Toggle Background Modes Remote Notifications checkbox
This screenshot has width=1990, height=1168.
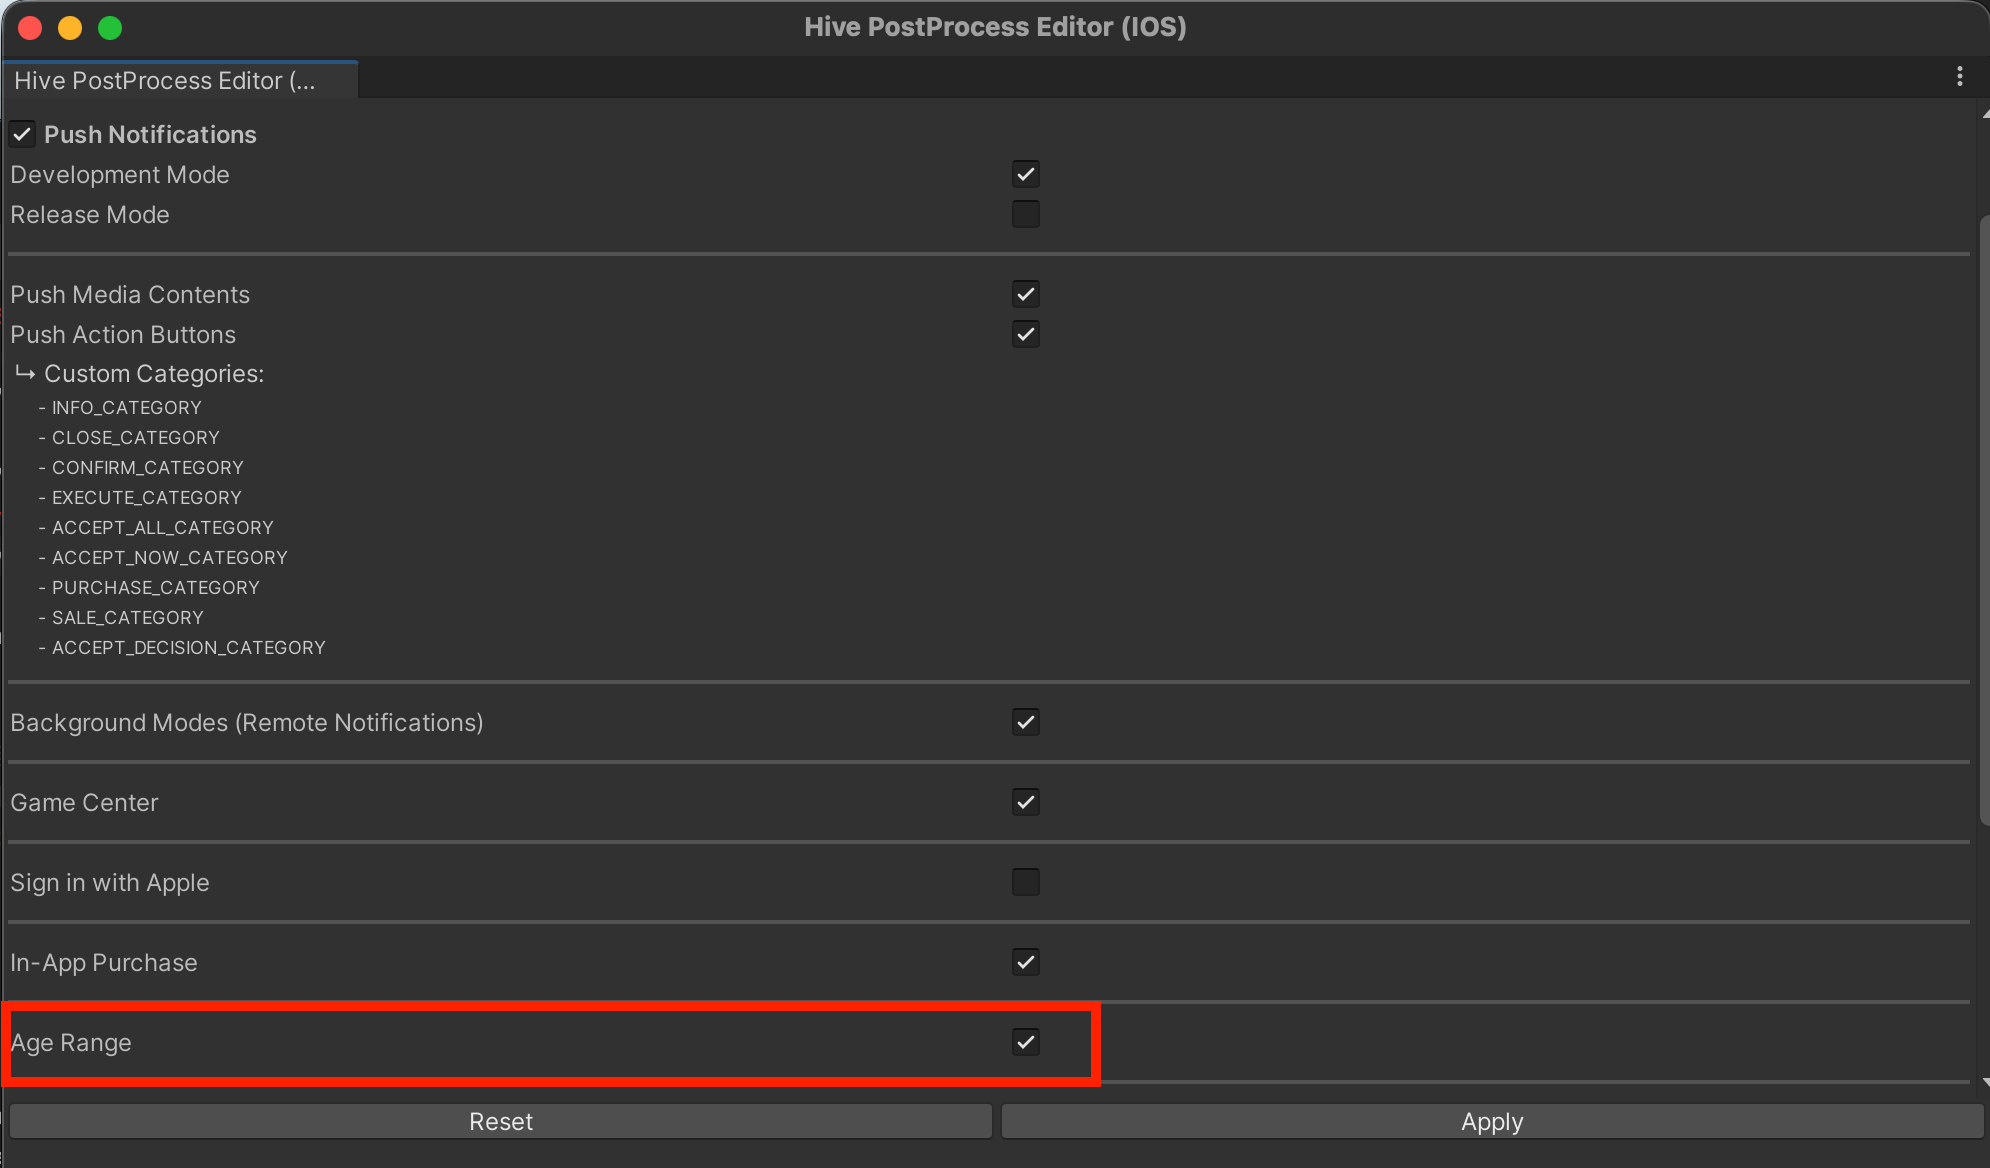[1025, 722]
